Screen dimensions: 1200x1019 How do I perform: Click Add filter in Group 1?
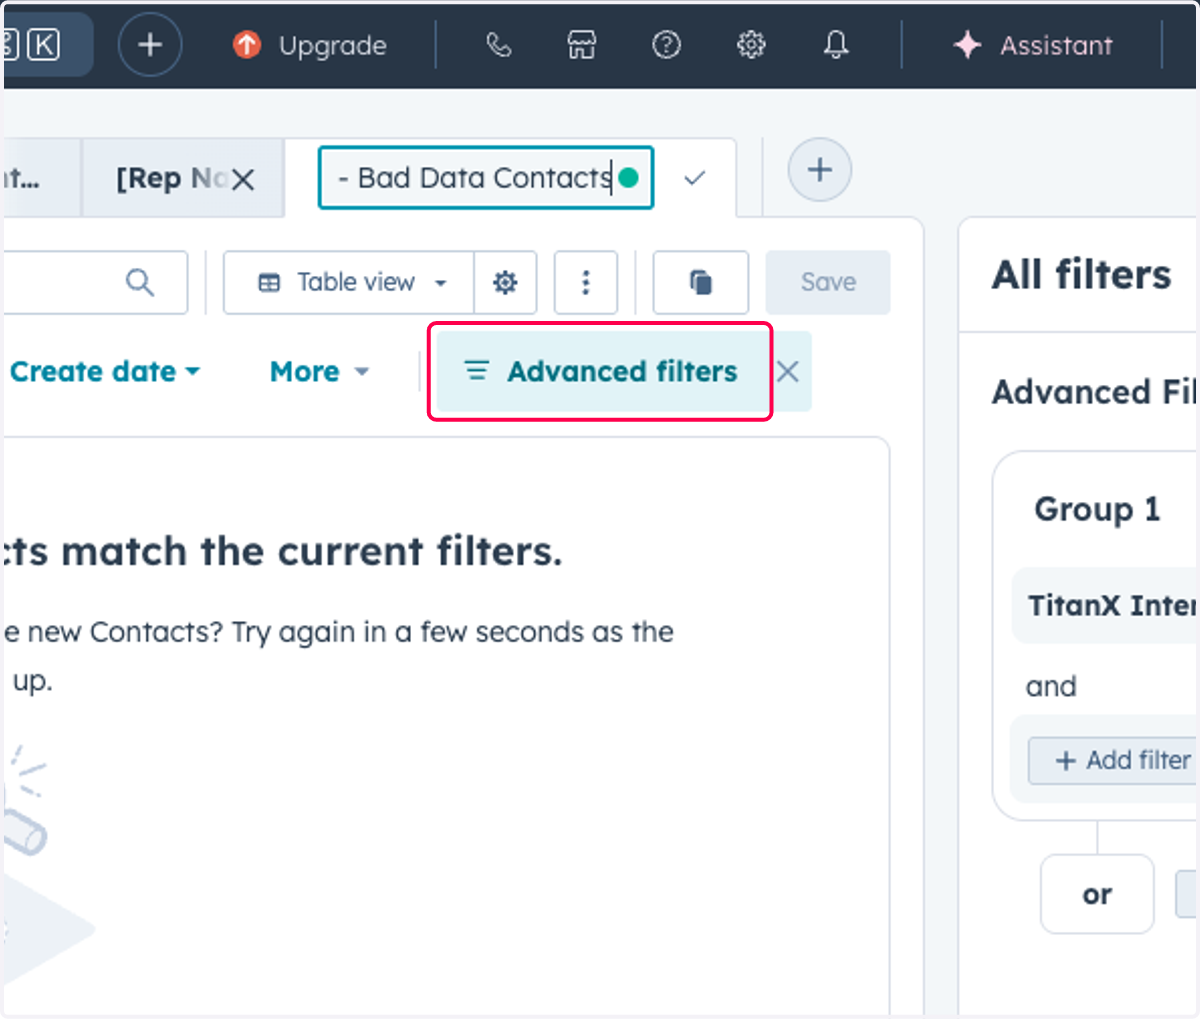1112,761
